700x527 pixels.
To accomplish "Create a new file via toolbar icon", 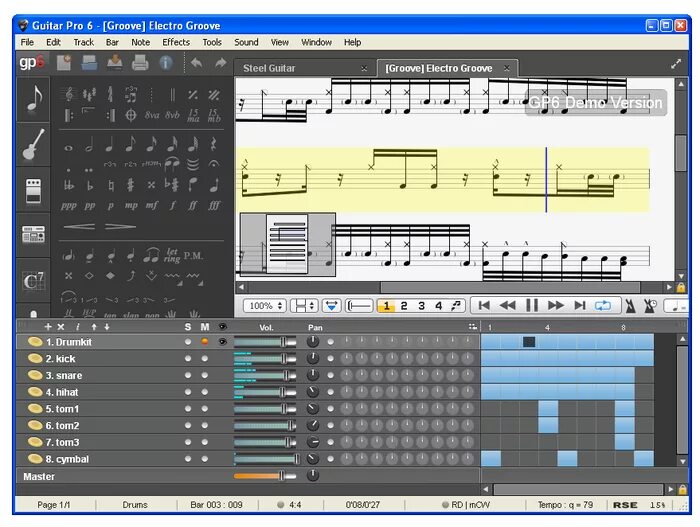I will click(64, 63).
